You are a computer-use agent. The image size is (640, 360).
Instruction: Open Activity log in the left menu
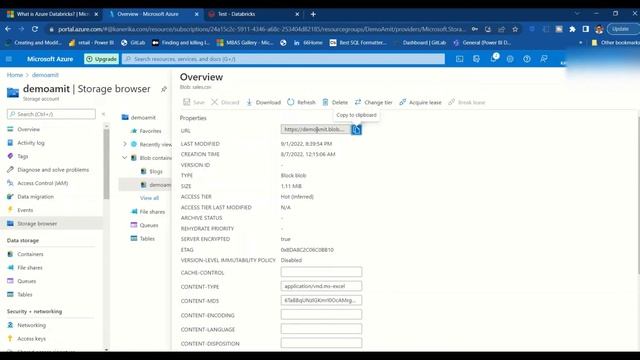coord(31,143)
